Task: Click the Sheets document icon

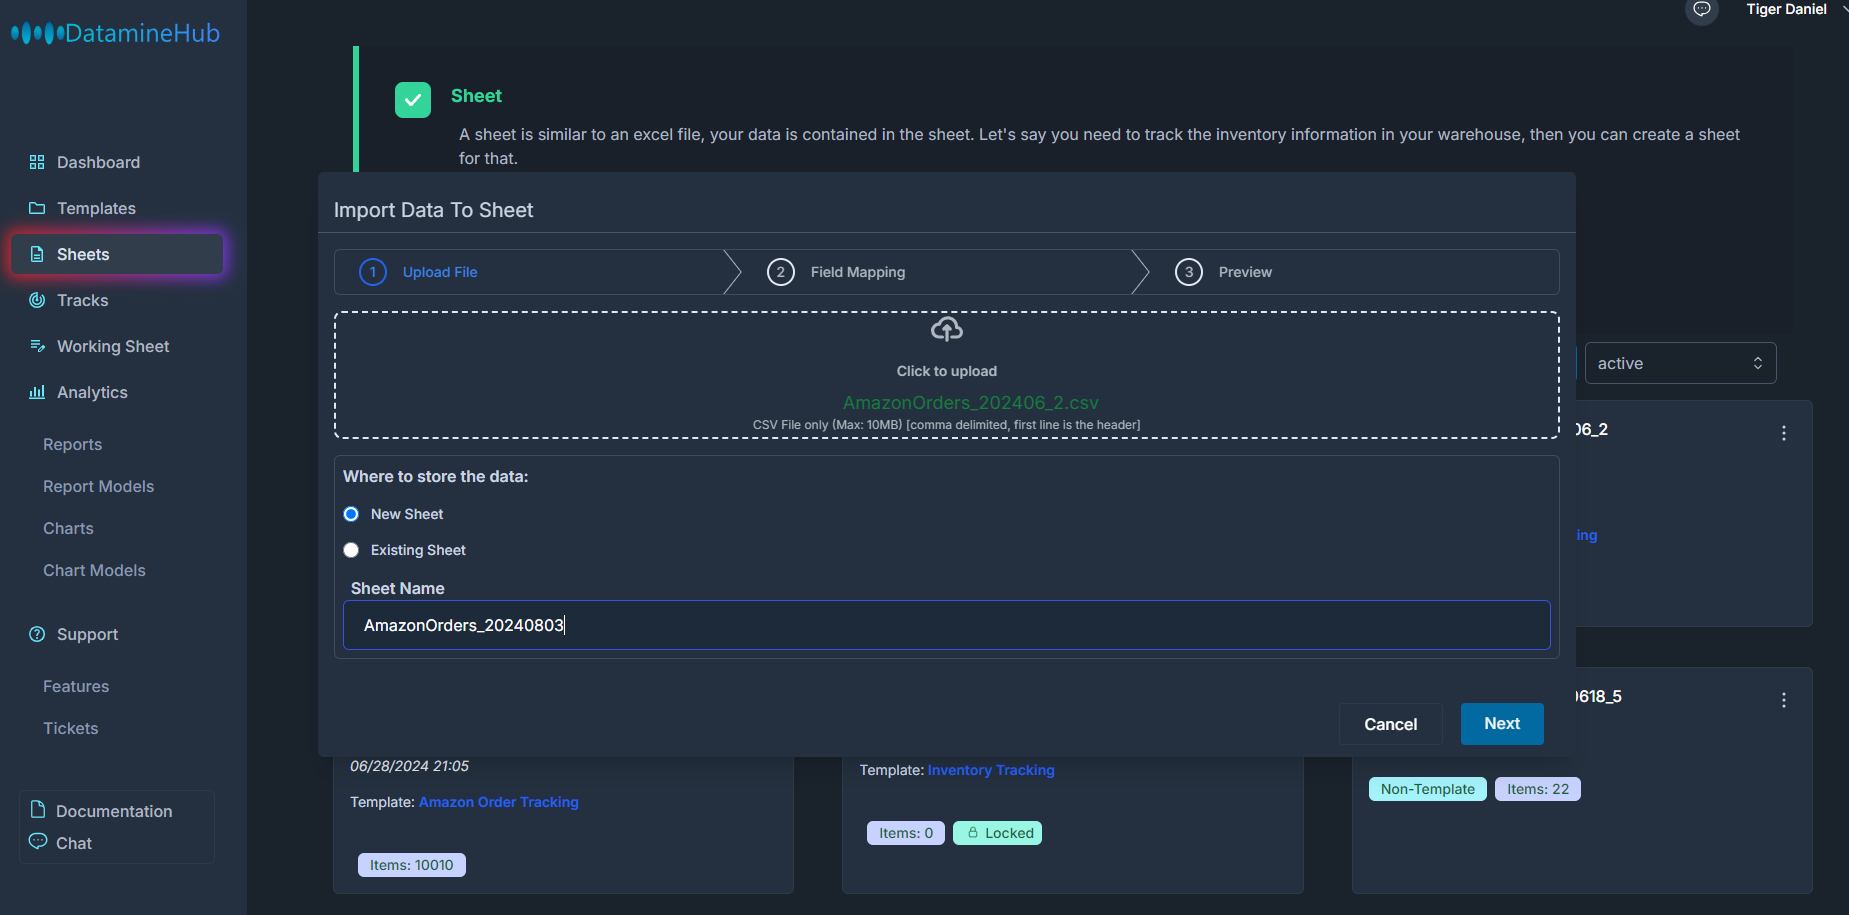Action: (x=37, y=254)
